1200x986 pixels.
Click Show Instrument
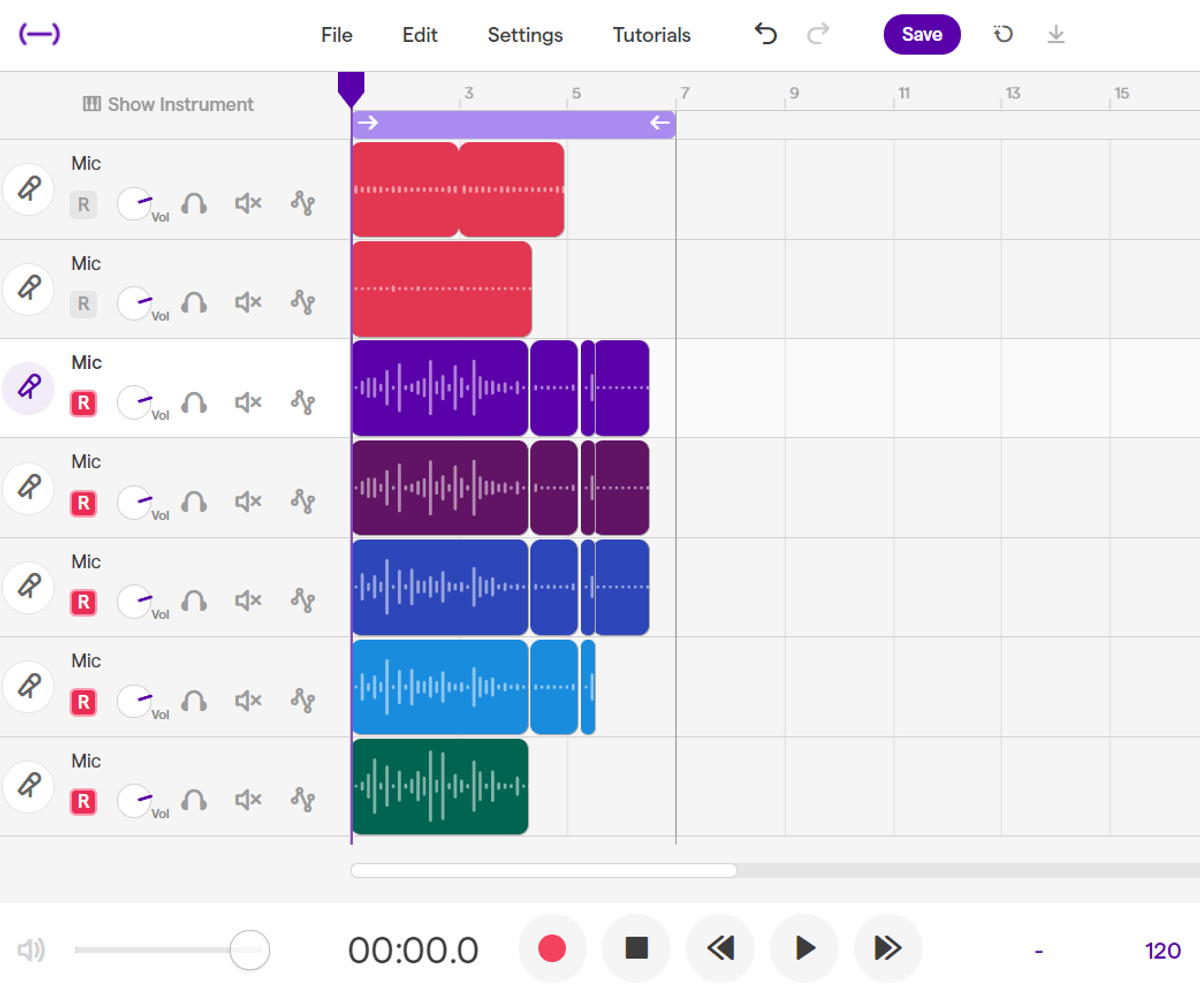pyautogui.click(x=168, y=104)
